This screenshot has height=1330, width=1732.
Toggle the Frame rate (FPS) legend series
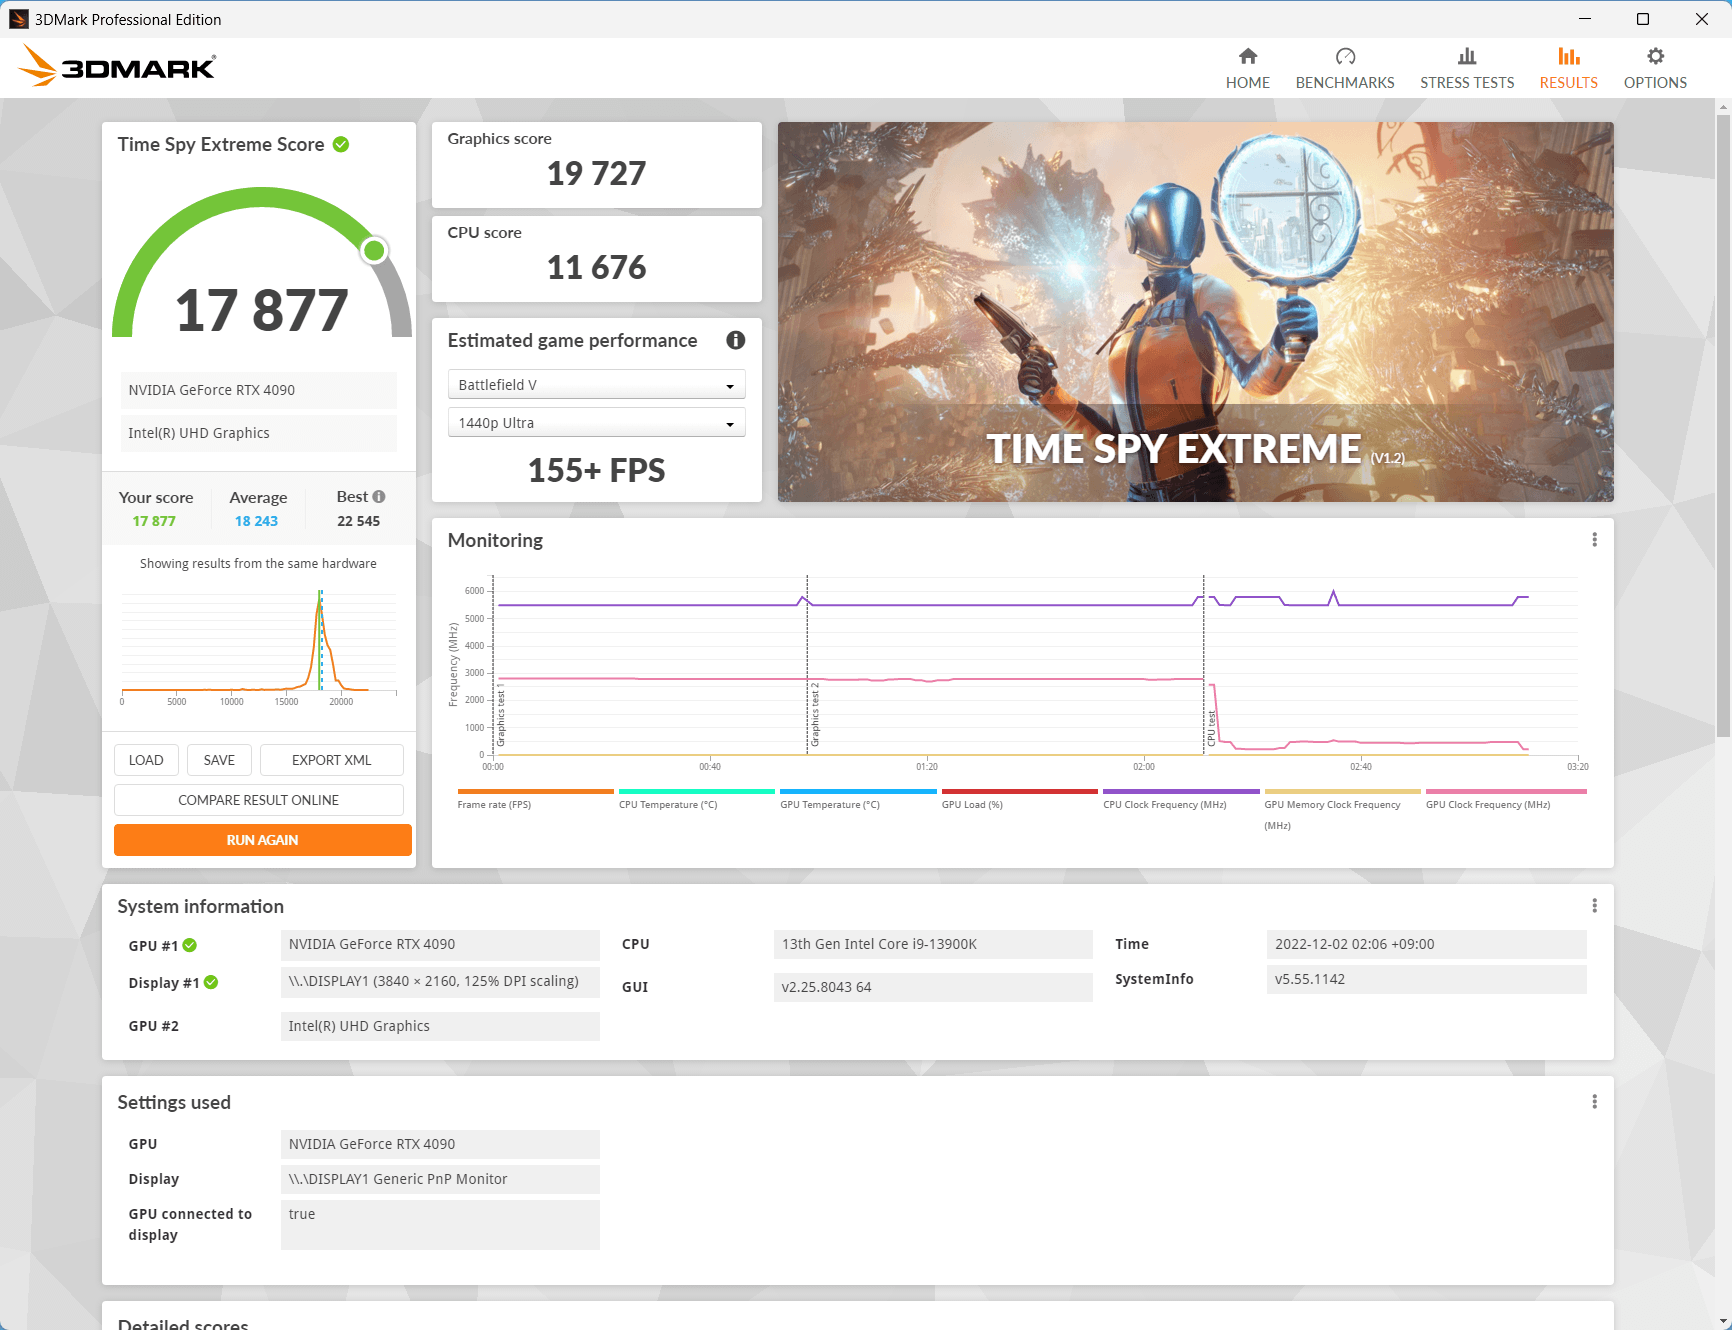click(535, 799)
